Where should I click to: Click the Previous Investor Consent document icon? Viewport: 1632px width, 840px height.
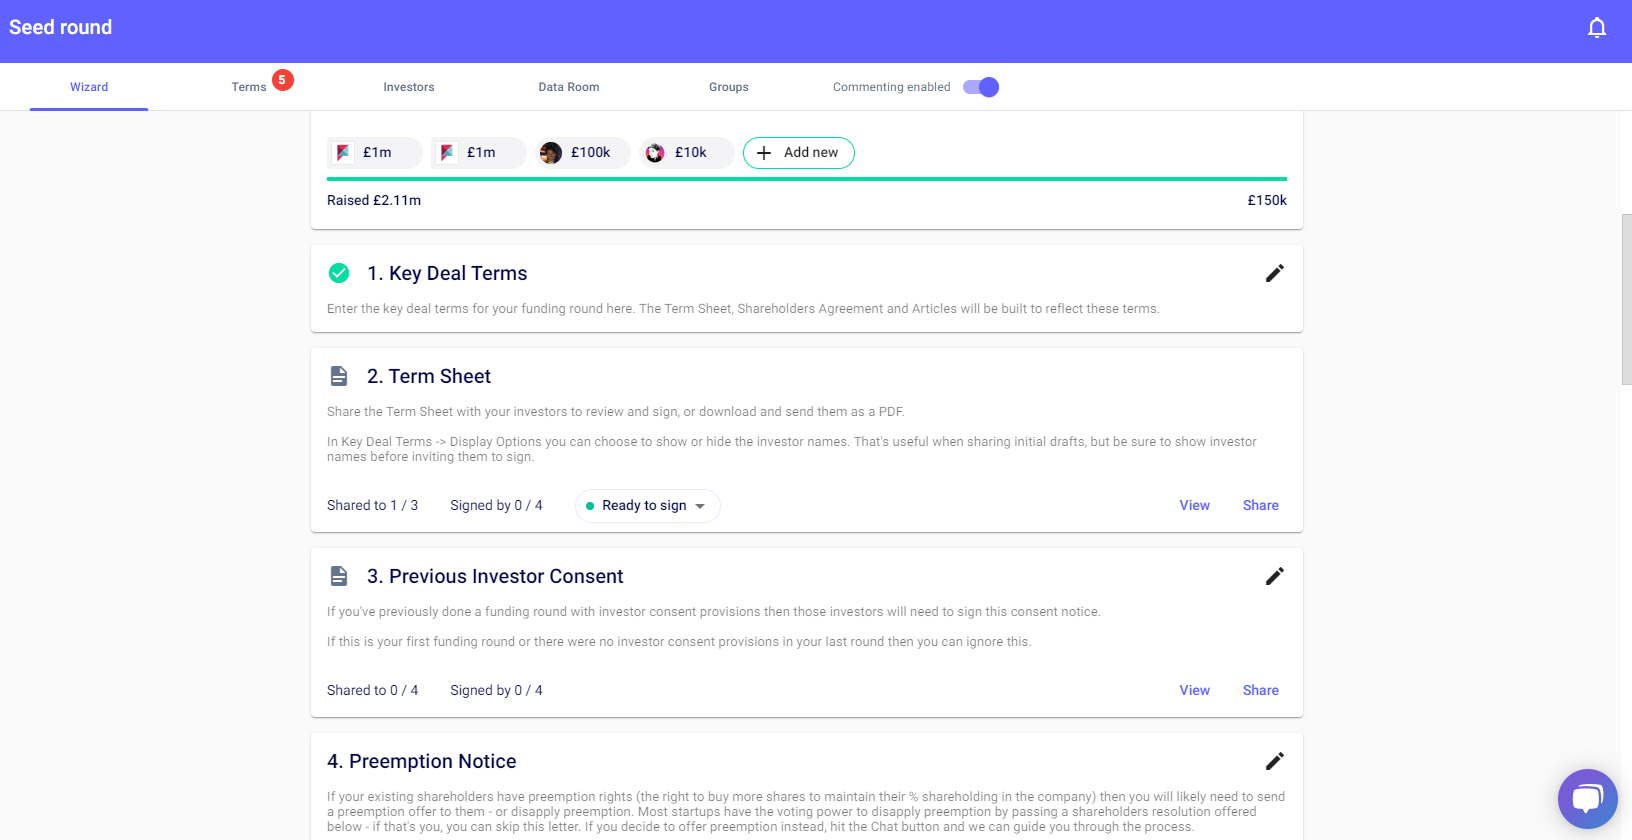click(x=339, y=576)
